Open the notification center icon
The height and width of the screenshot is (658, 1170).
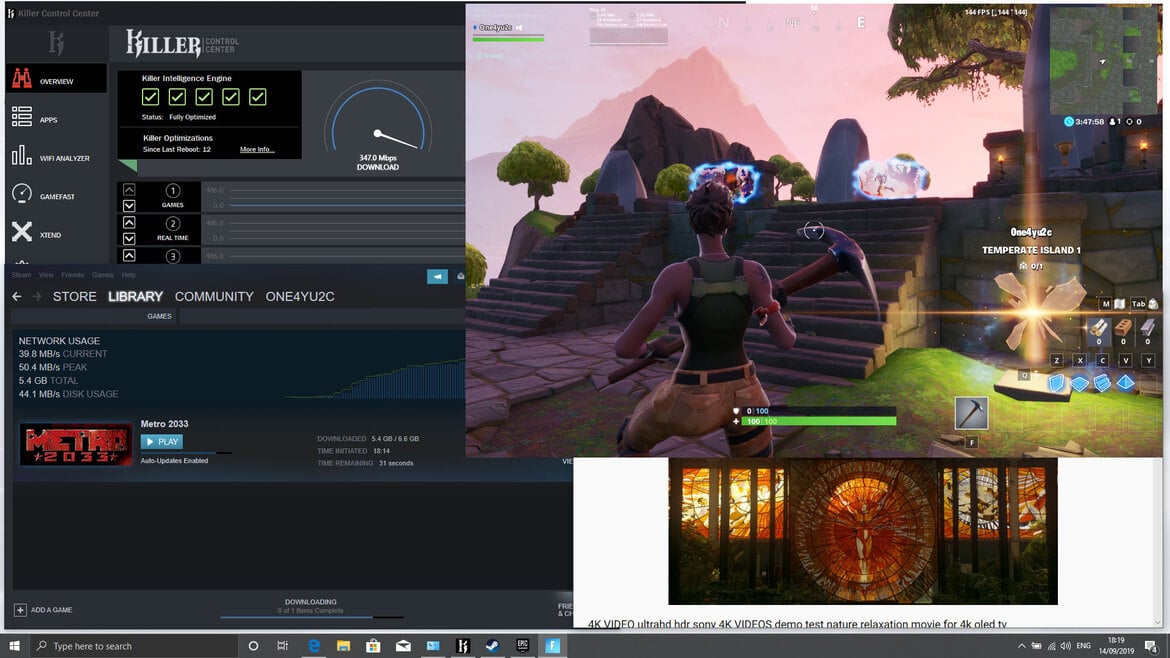pyautogui.click(x=1151, y=646)
